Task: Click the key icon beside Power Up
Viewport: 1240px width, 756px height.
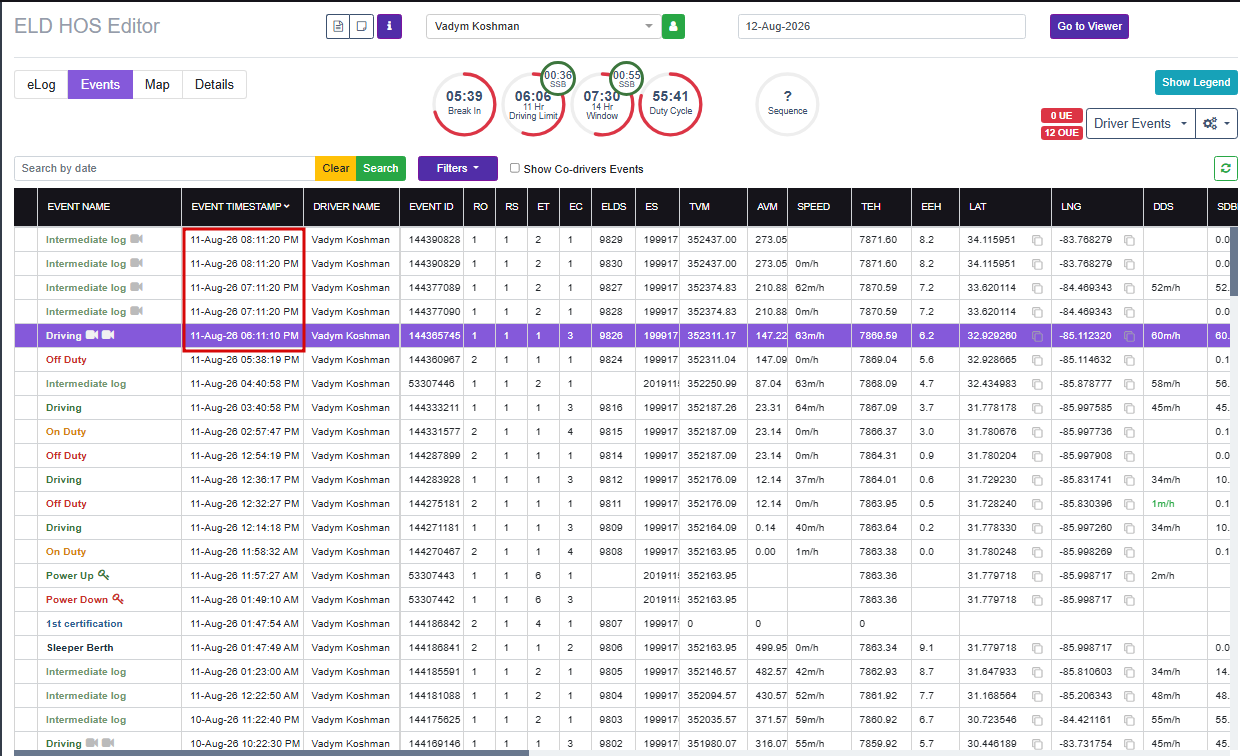Action: tap(104, 575)
